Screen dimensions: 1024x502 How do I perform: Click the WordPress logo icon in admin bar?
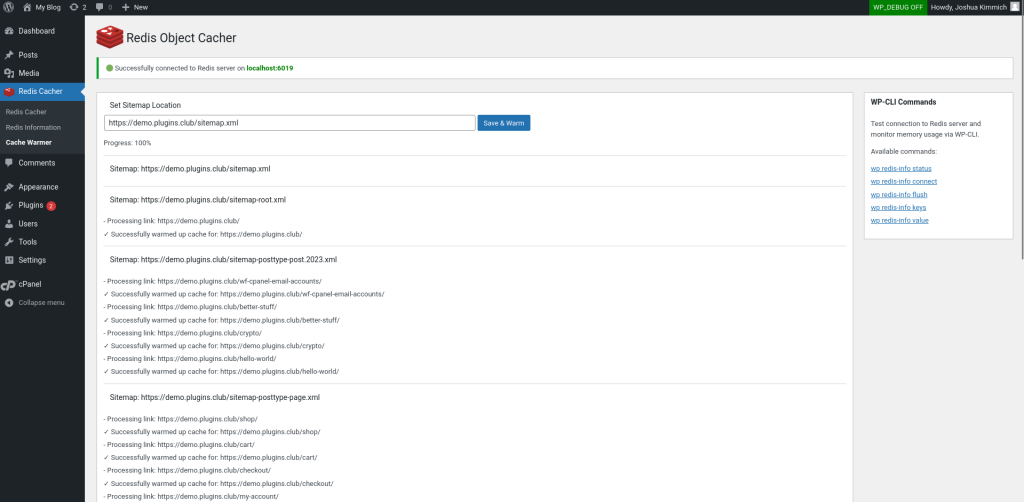pos(8,7)
